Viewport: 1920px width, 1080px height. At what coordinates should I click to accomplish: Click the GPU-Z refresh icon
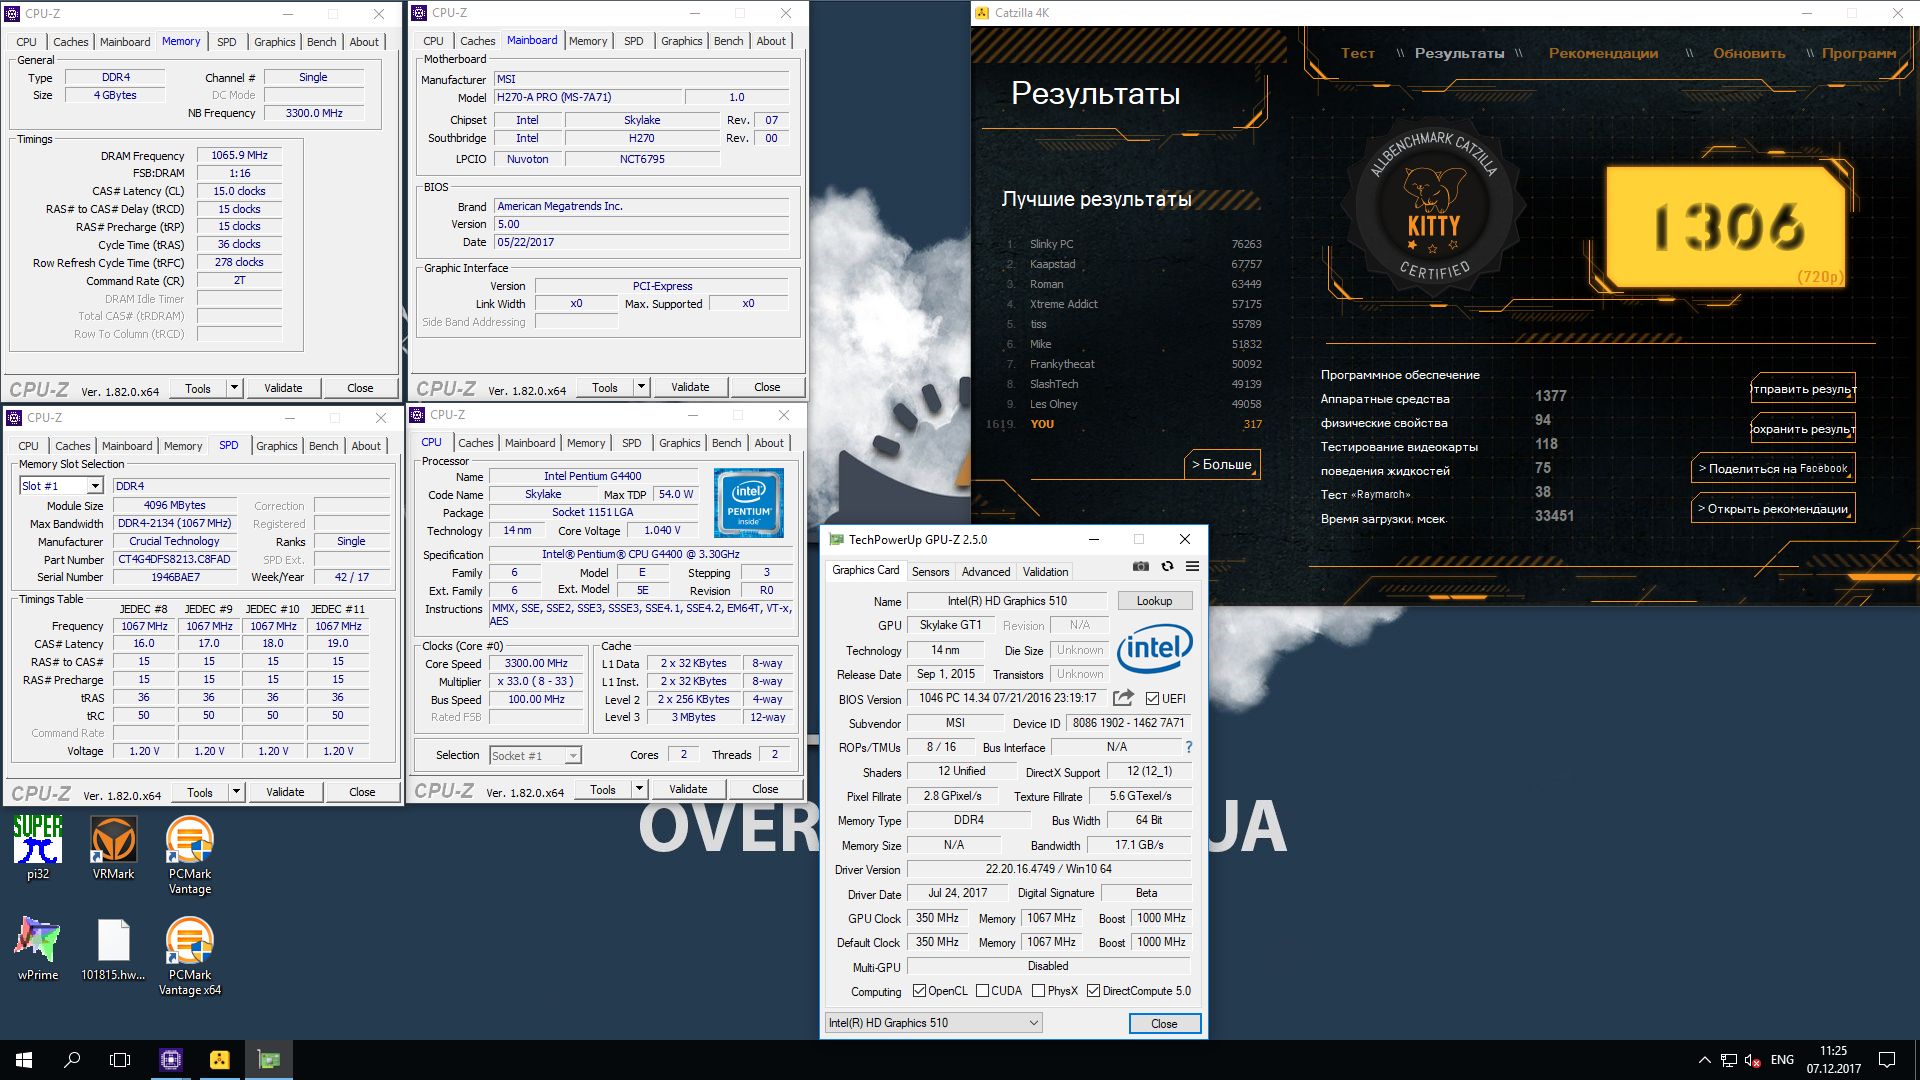(1167, 566)
